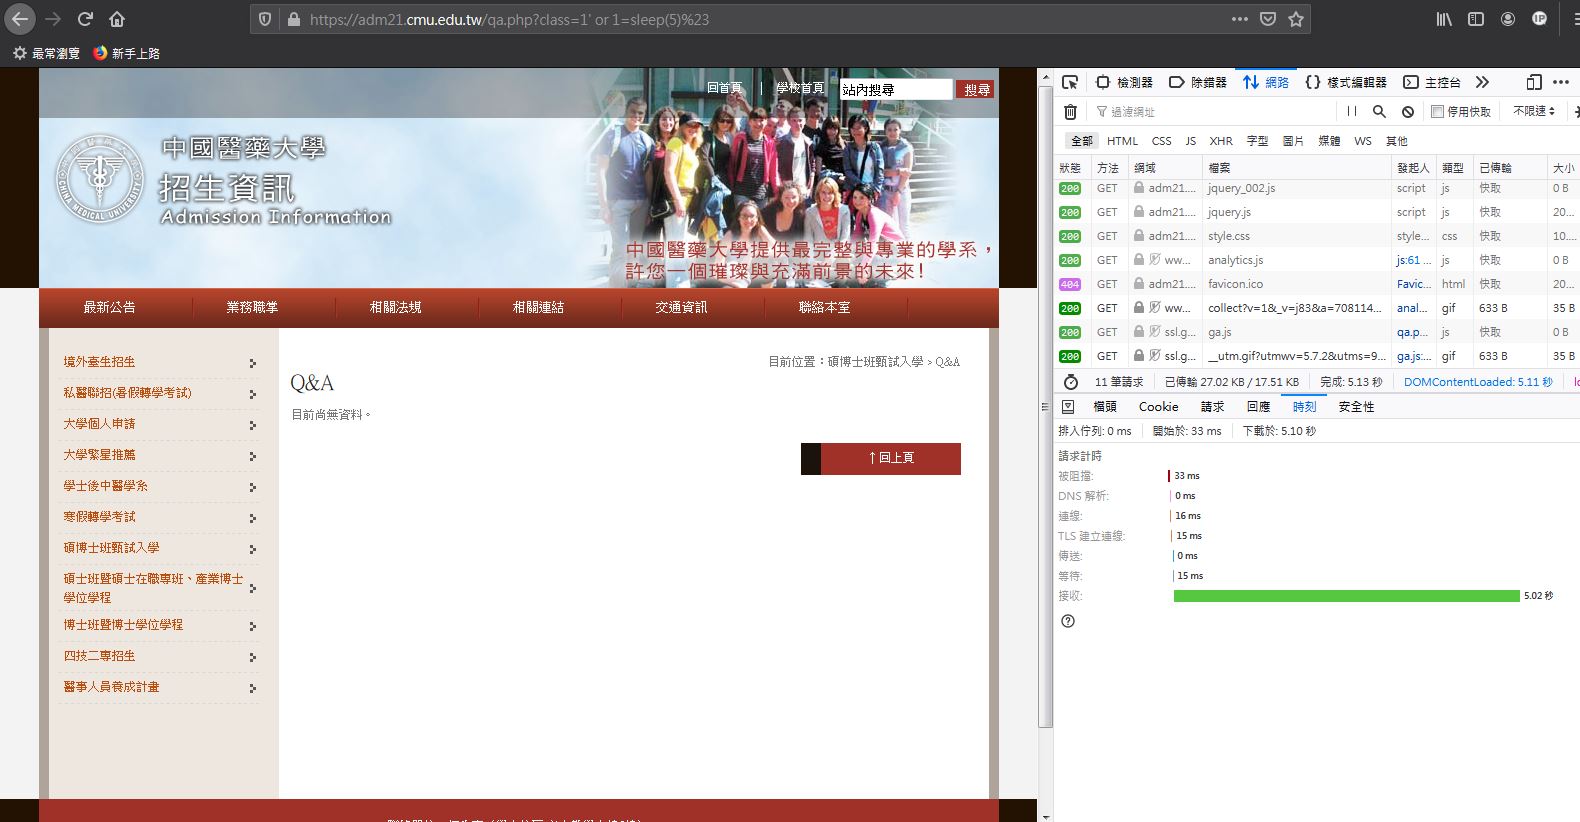Open network search magnifier
The width and height of the screenshot is (1580, 822).
coord(1380,112)
